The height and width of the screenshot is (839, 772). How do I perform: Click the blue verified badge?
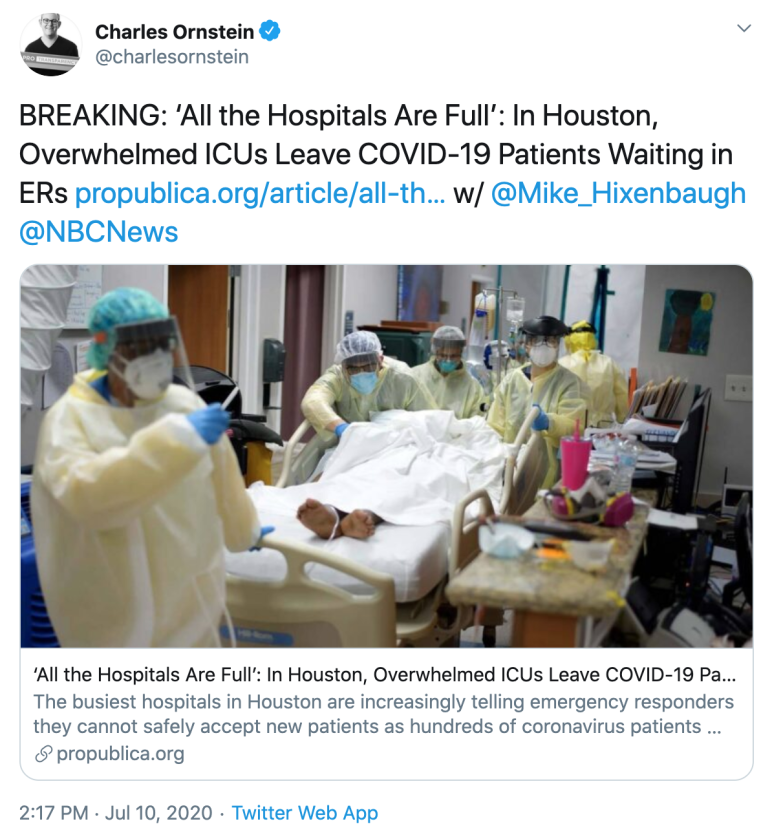pyautogui.click(x=270, y=31)
